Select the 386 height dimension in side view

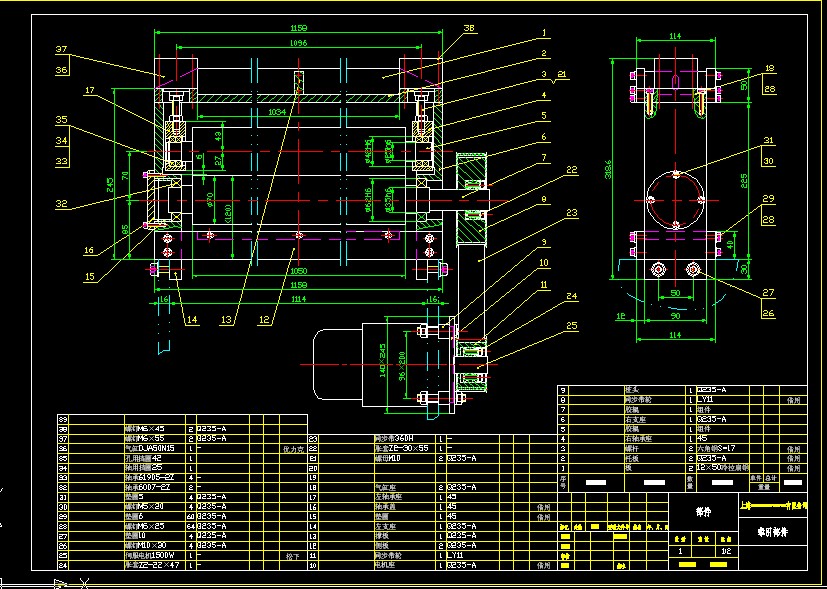(x=610, y=170)
